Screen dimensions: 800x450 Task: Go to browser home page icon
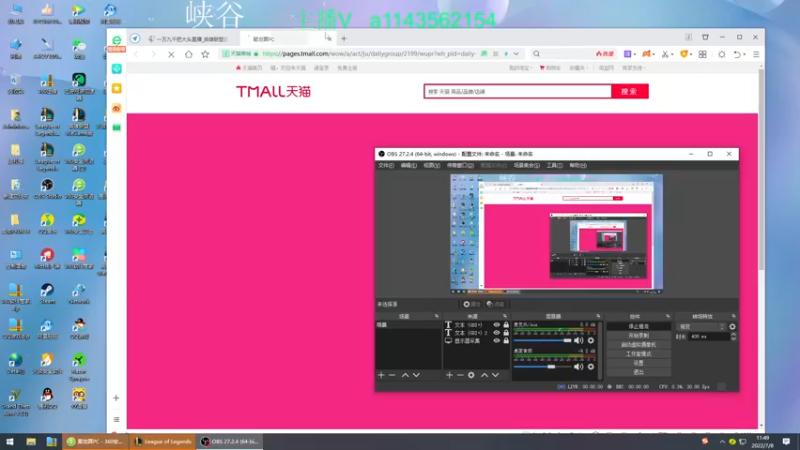pyautogui.click(x=189, y=54)
